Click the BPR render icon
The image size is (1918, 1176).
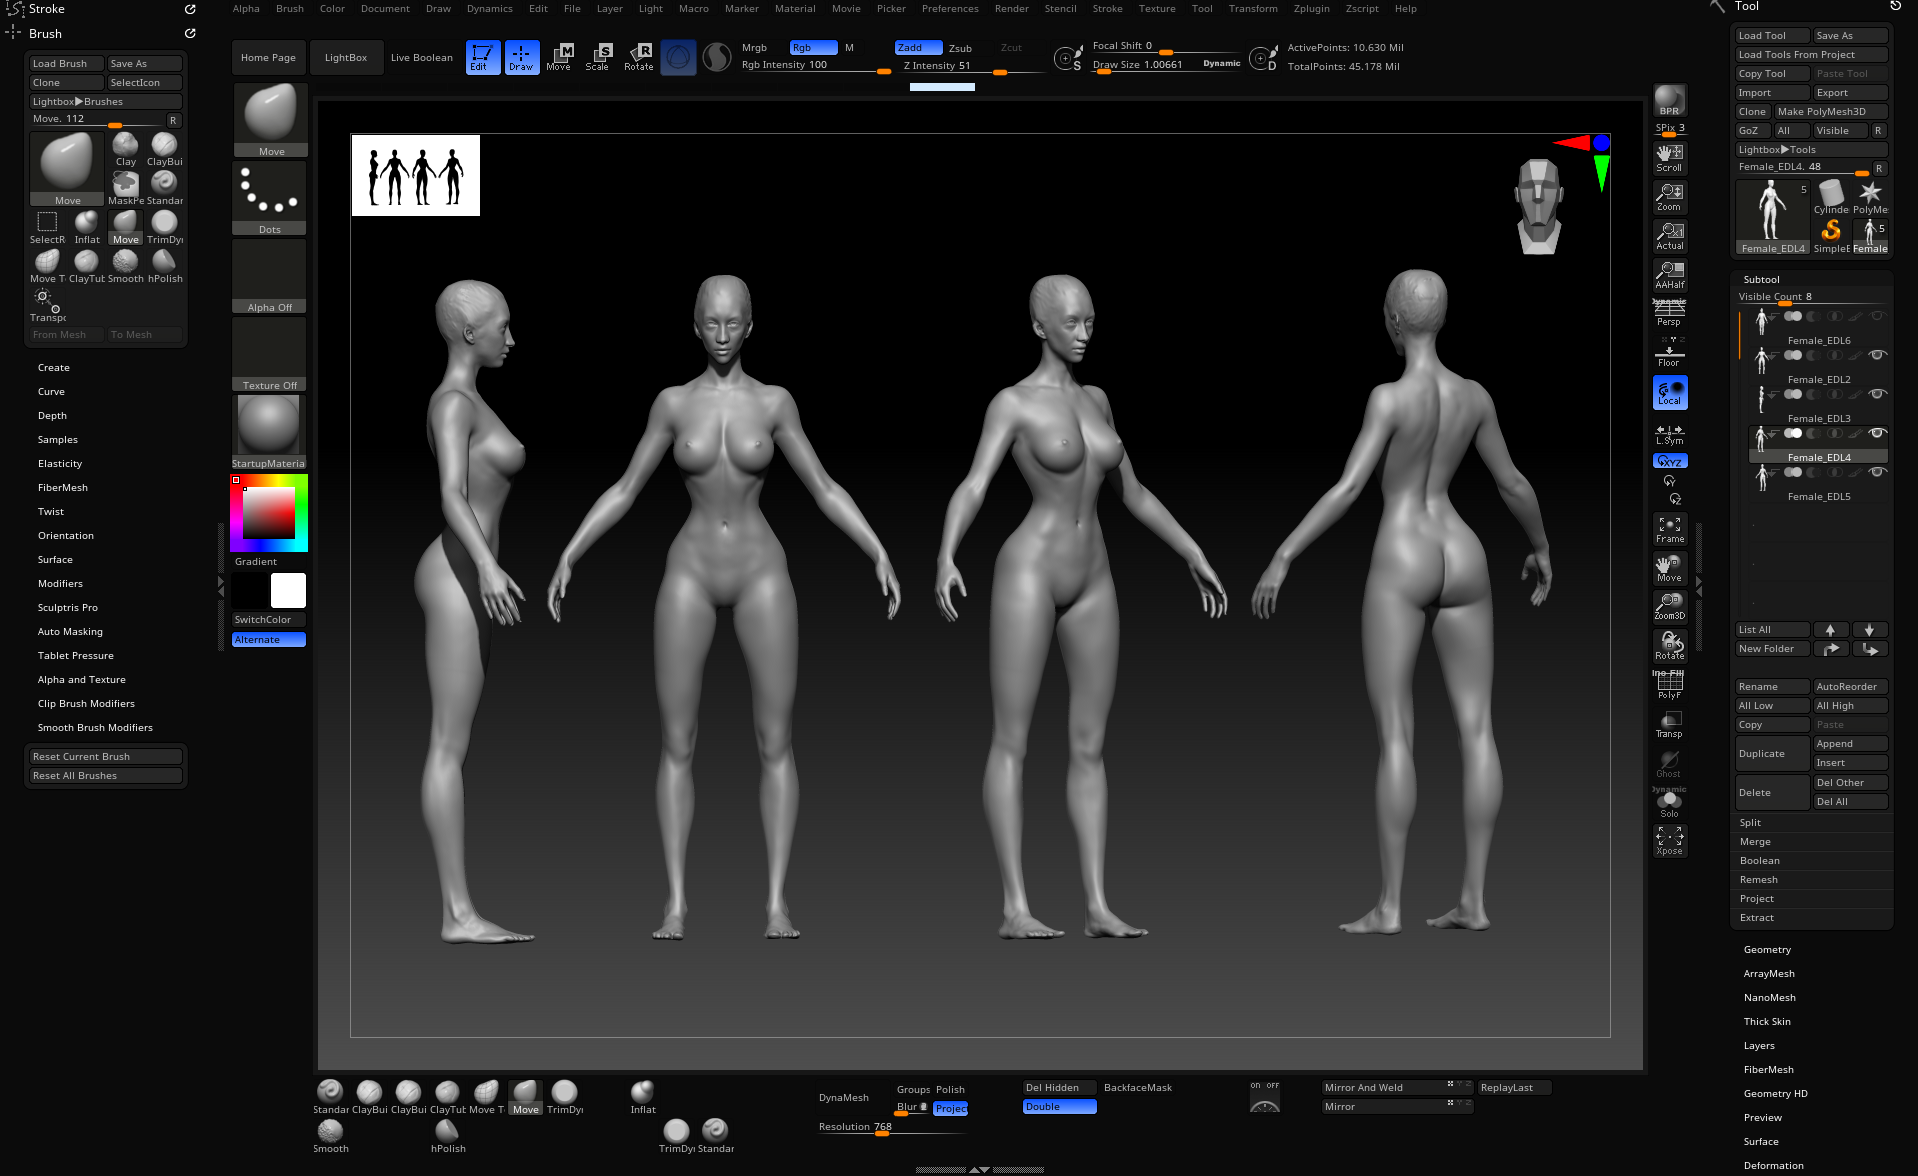1669,100
